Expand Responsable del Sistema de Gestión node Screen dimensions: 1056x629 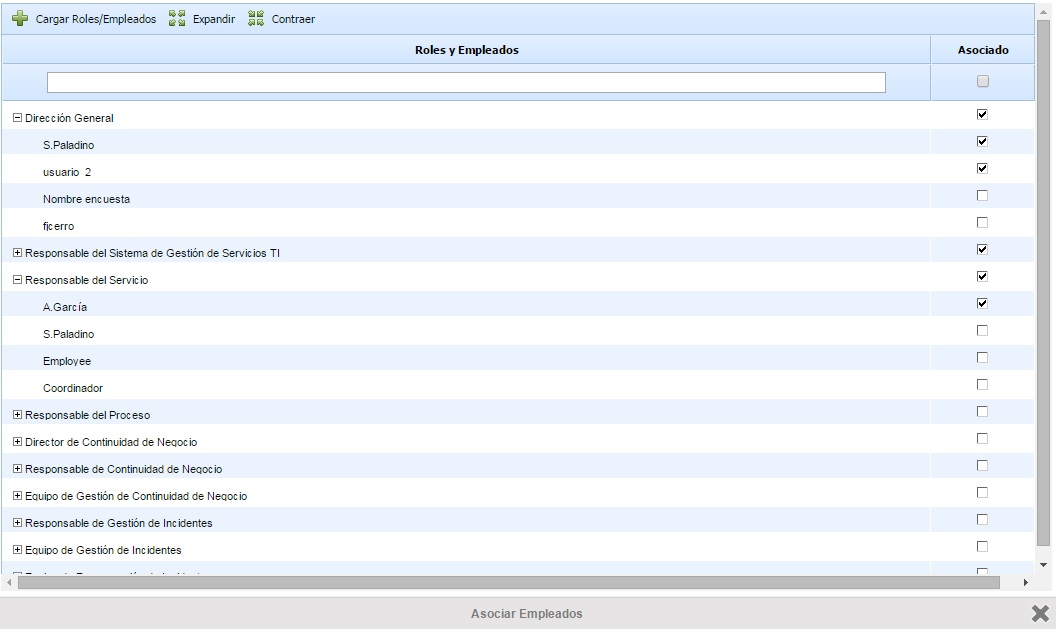click(x=17, y=253)
